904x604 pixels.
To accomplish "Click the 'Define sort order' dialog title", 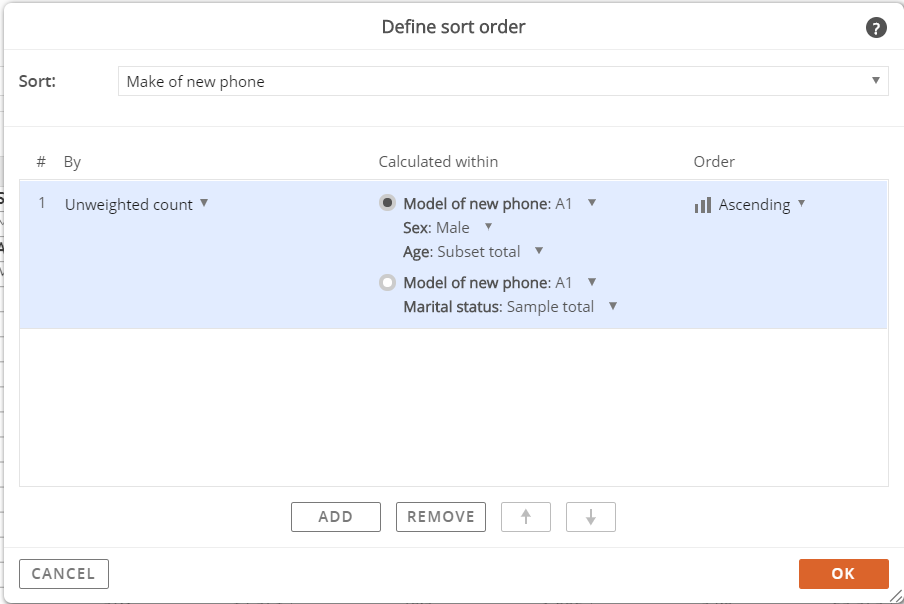I will (x=454, y=27).
